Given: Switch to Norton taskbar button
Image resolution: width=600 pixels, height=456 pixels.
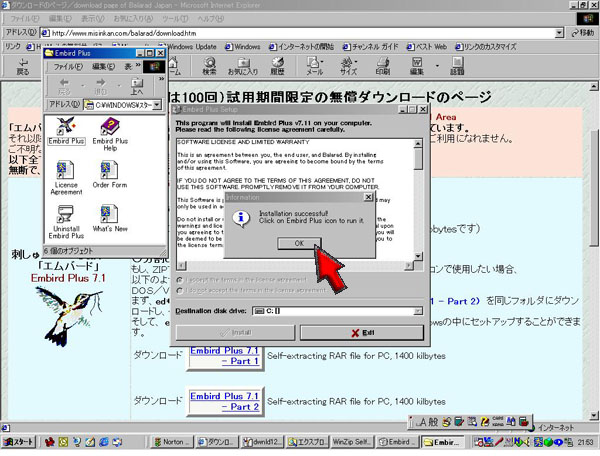Looking at the screenshot, I should click(172, 442).
